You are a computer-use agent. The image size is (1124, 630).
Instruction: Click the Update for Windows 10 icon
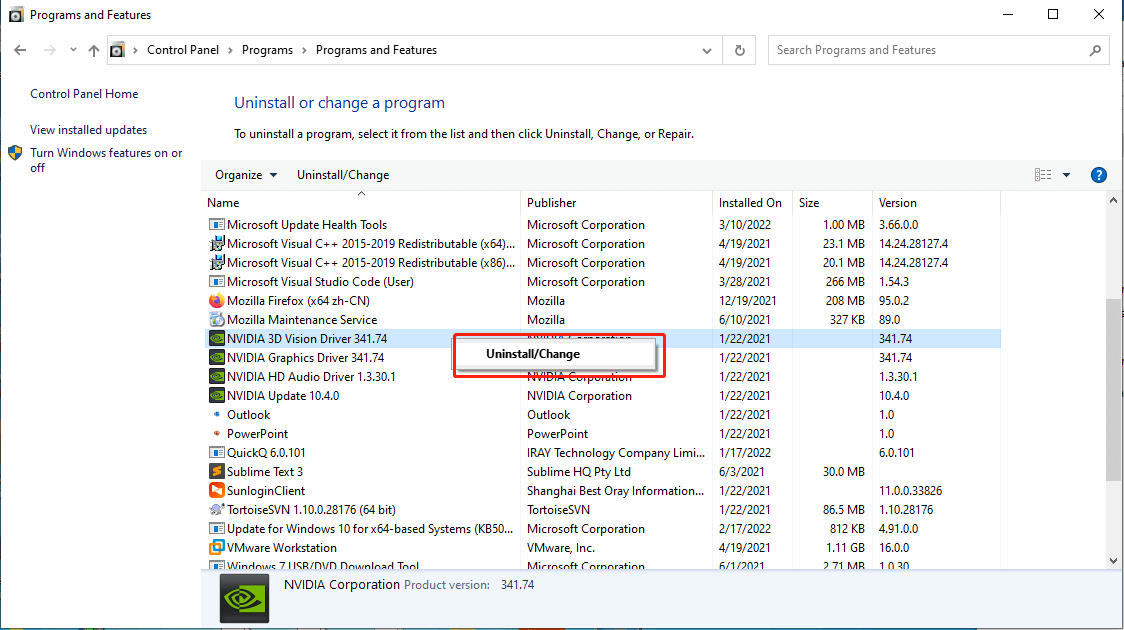216,529
